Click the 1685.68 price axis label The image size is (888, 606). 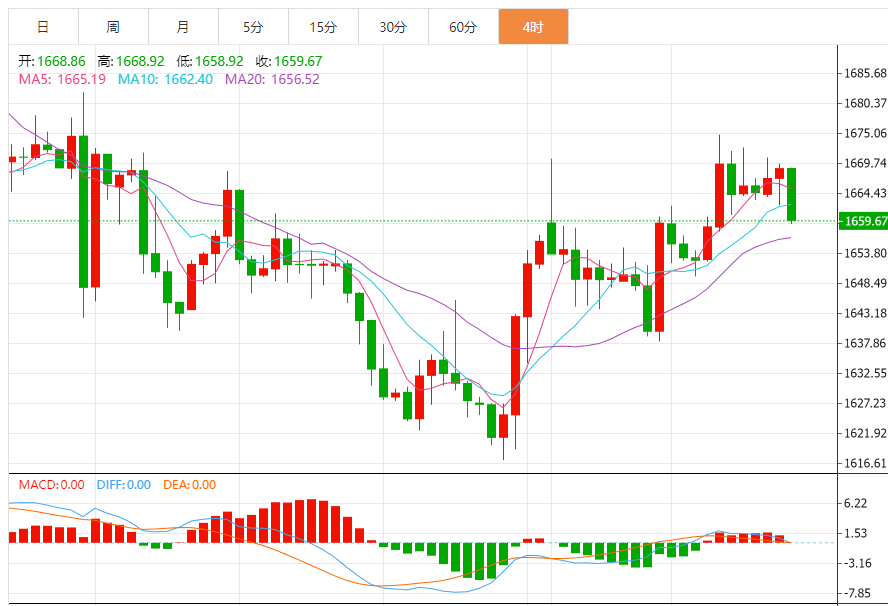pos(865,73)
